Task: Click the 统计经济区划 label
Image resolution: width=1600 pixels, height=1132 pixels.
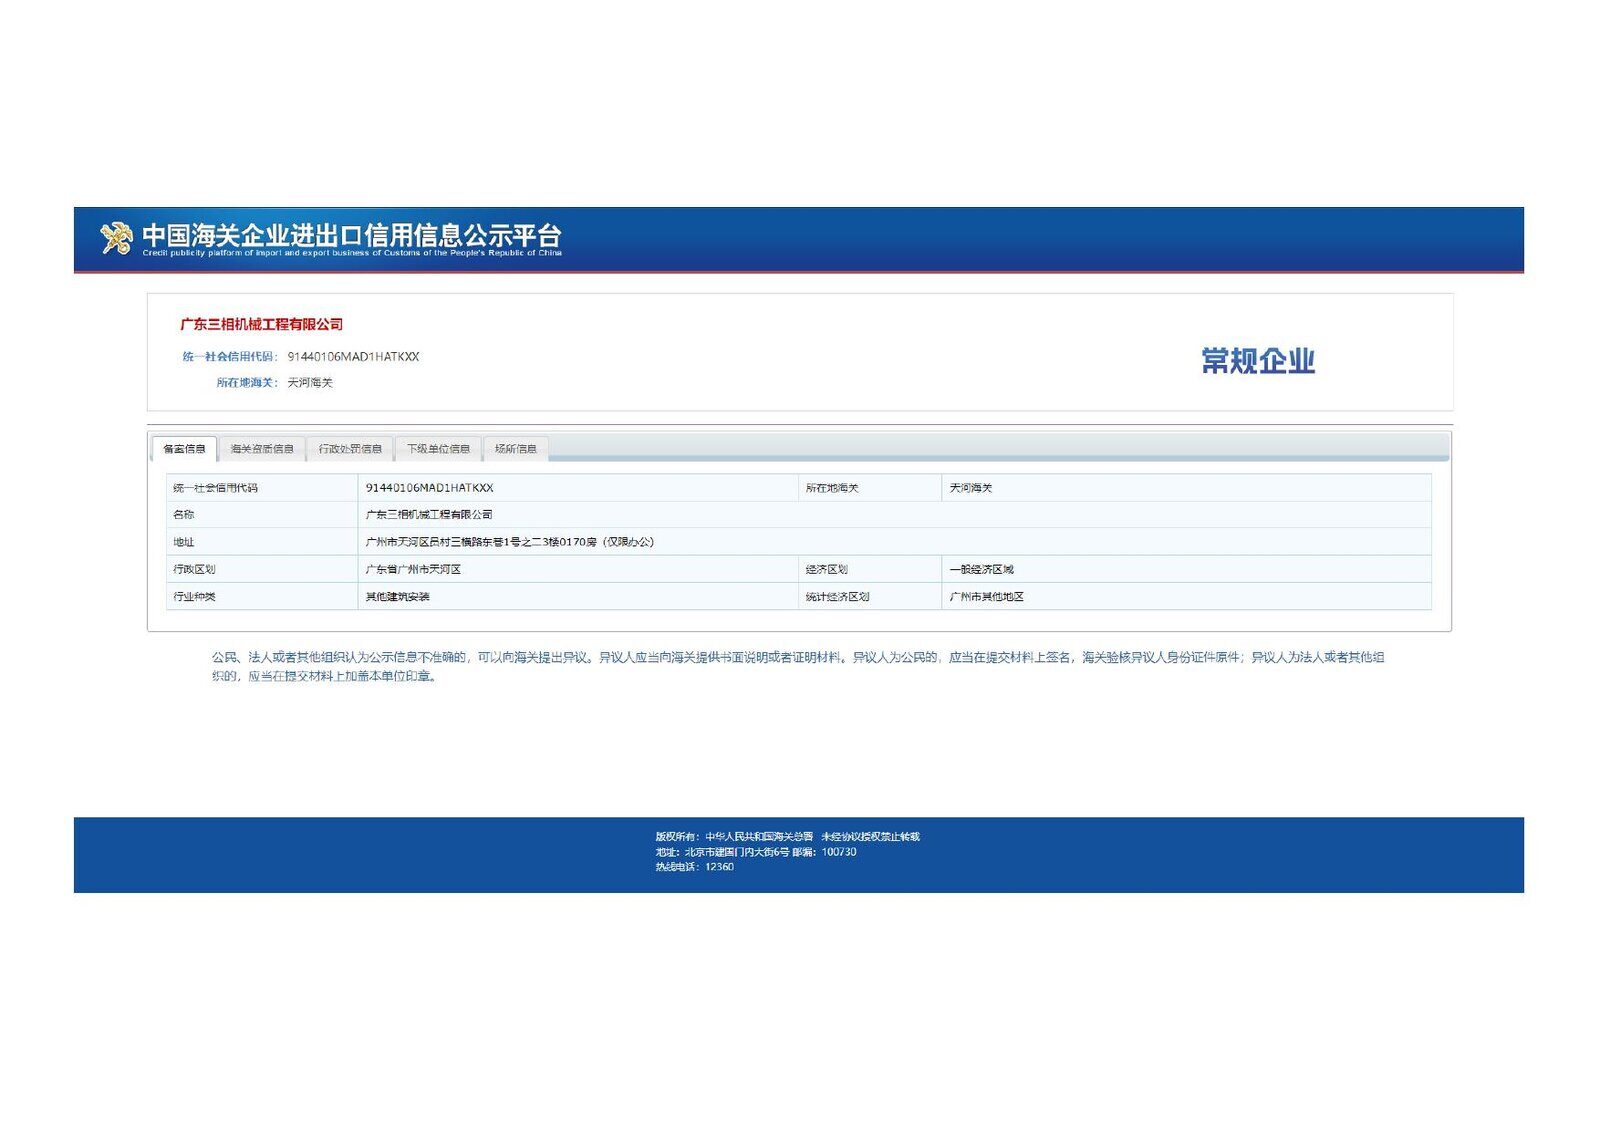Action: tap(837, 596)
